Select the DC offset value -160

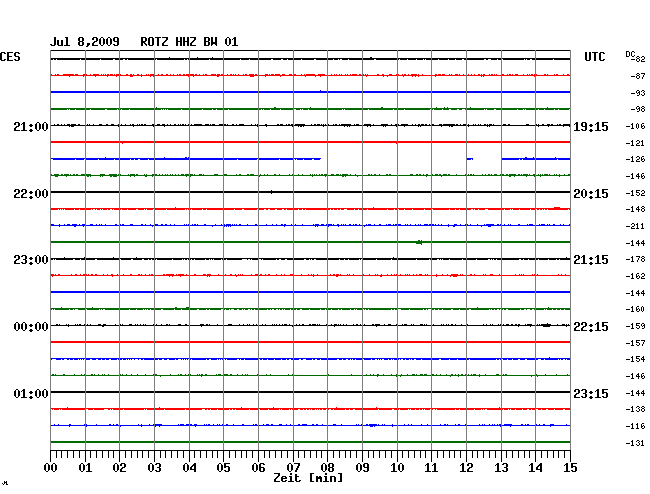click(635, 309)
